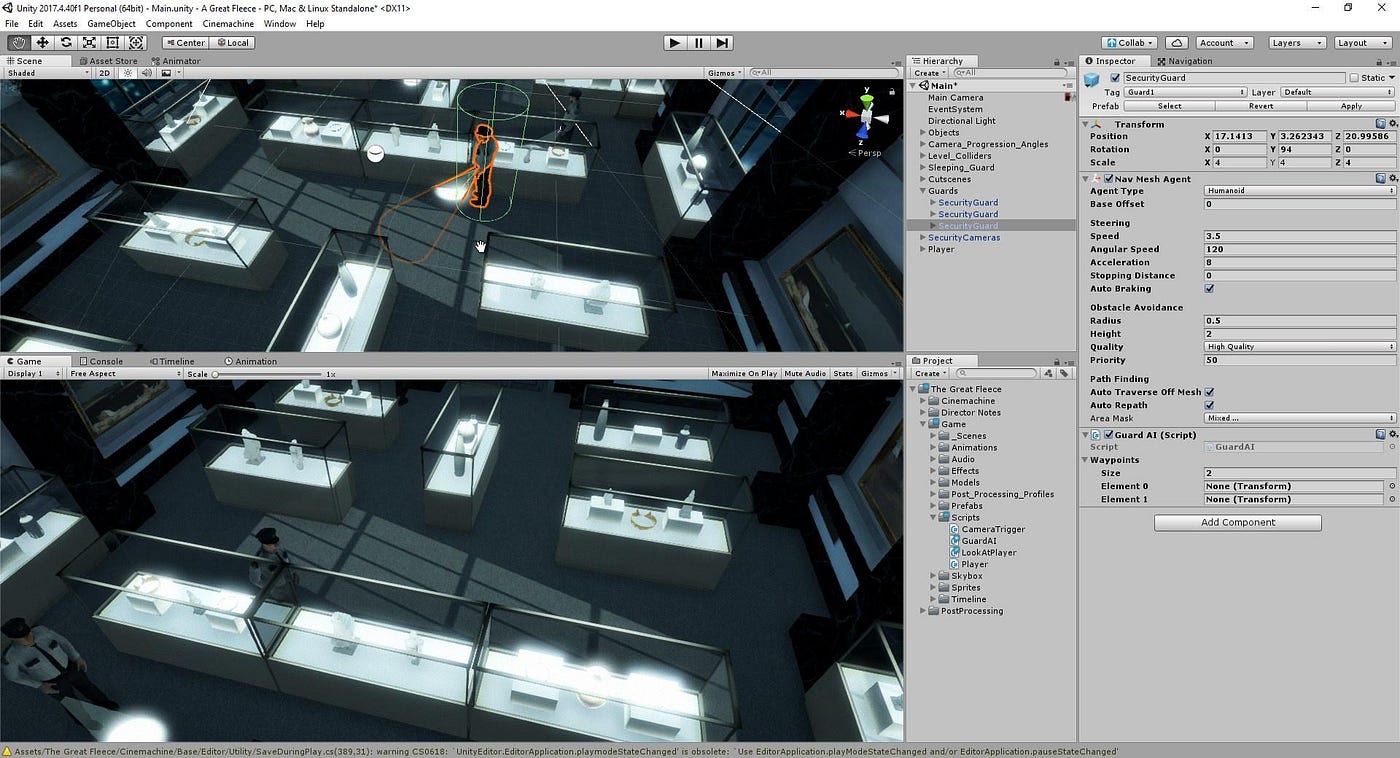
Task: Toggle scene effects image icon
Action: pyautogui.click(x=166, y=73)
